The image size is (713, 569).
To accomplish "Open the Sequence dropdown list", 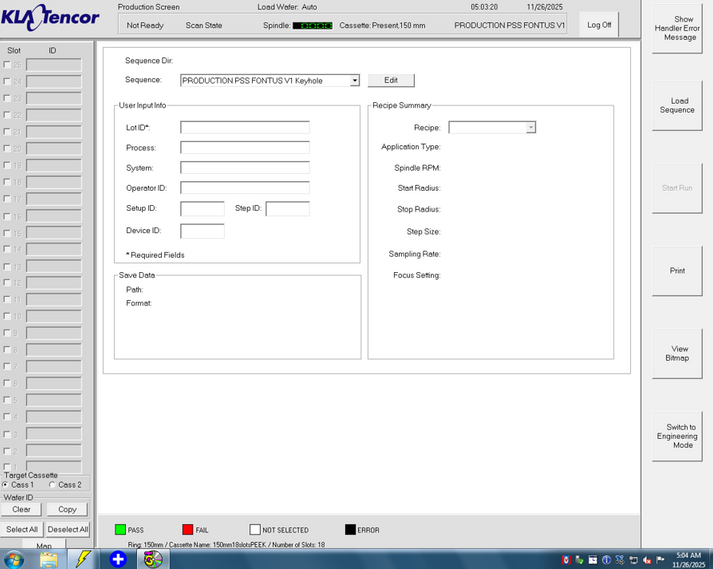I will (355, 80).
